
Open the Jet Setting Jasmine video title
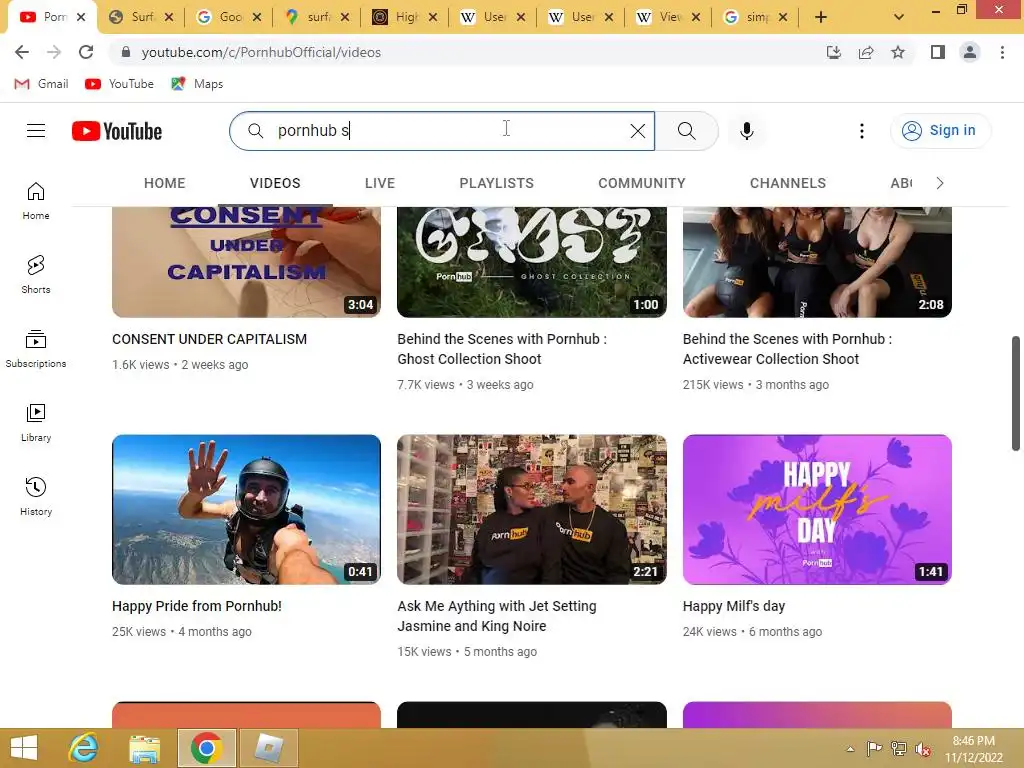tap(496, 616)
